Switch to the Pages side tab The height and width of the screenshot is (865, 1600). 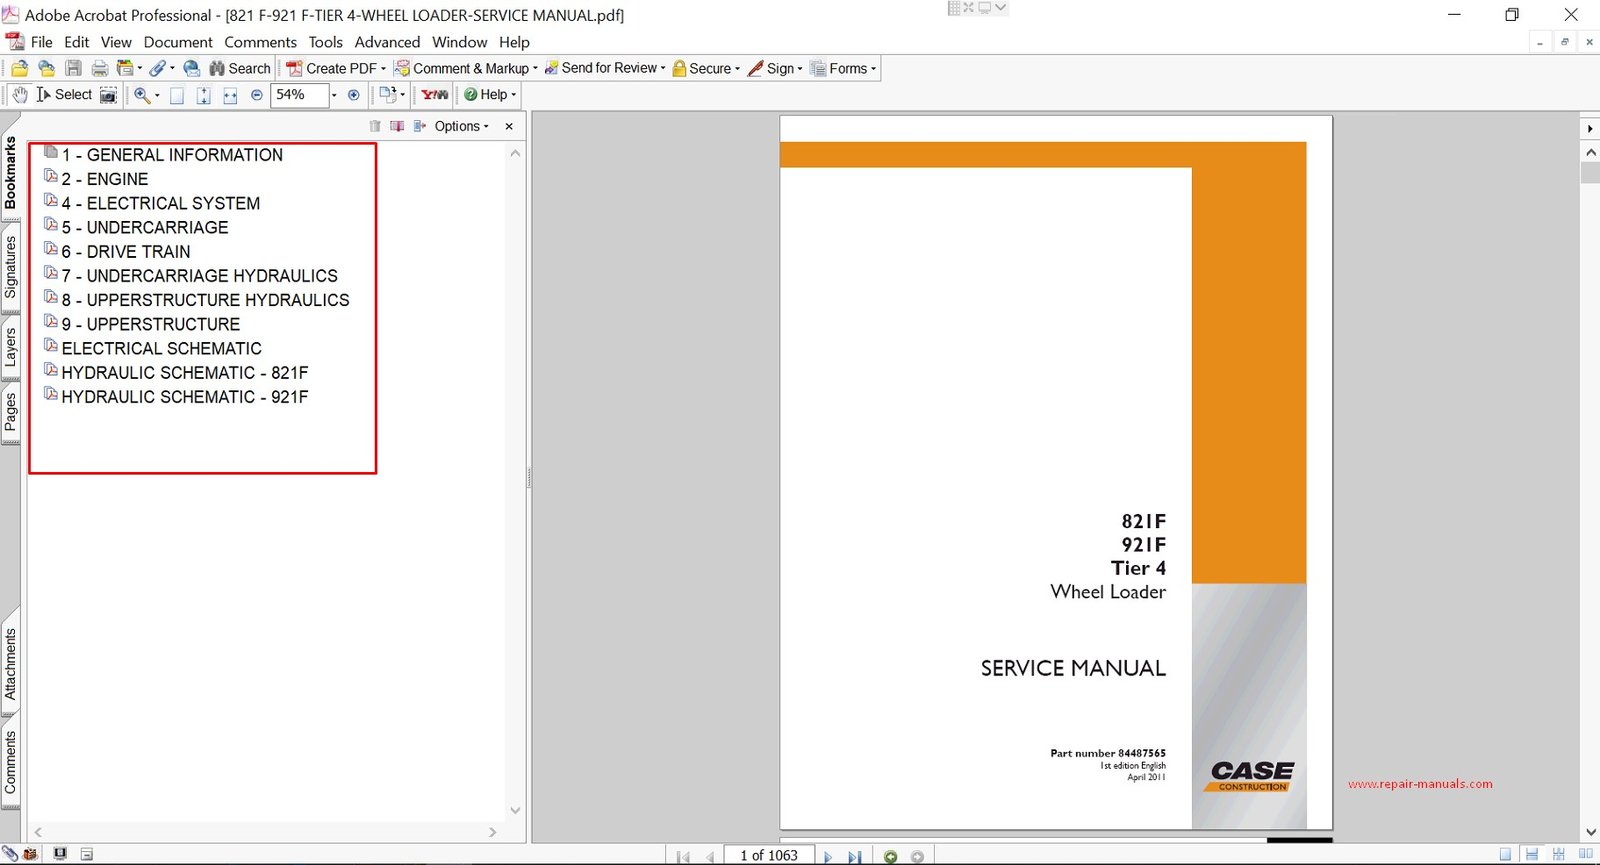point(11,411)
